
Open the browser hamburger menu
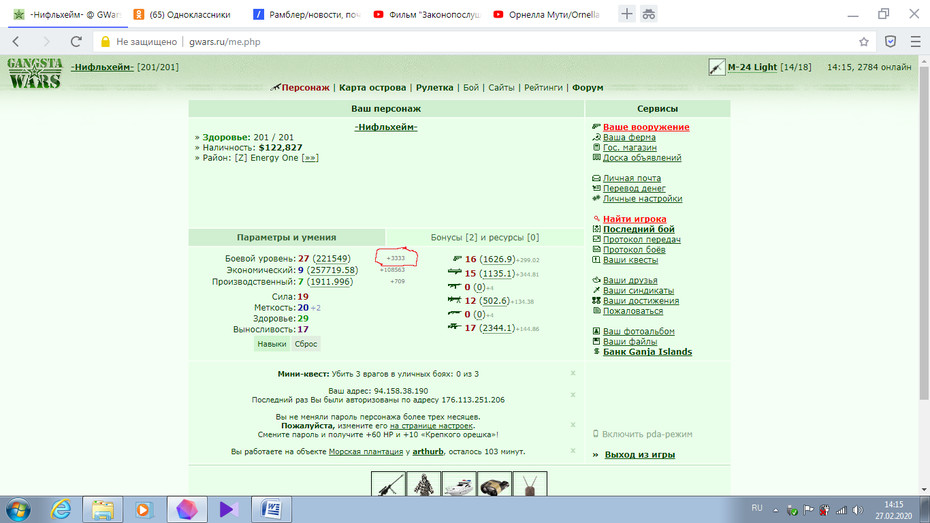pos(915,42)
